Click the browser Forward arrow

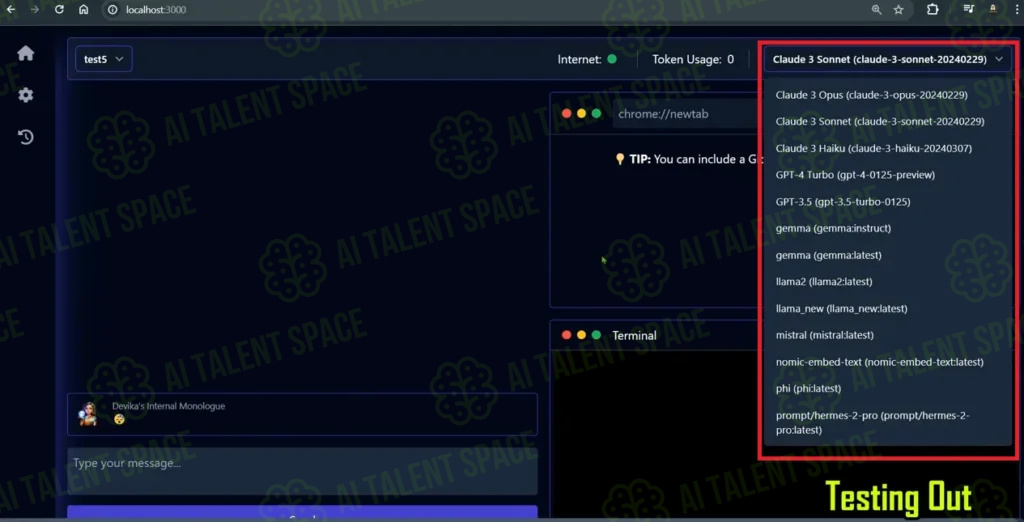coord(35,10)
